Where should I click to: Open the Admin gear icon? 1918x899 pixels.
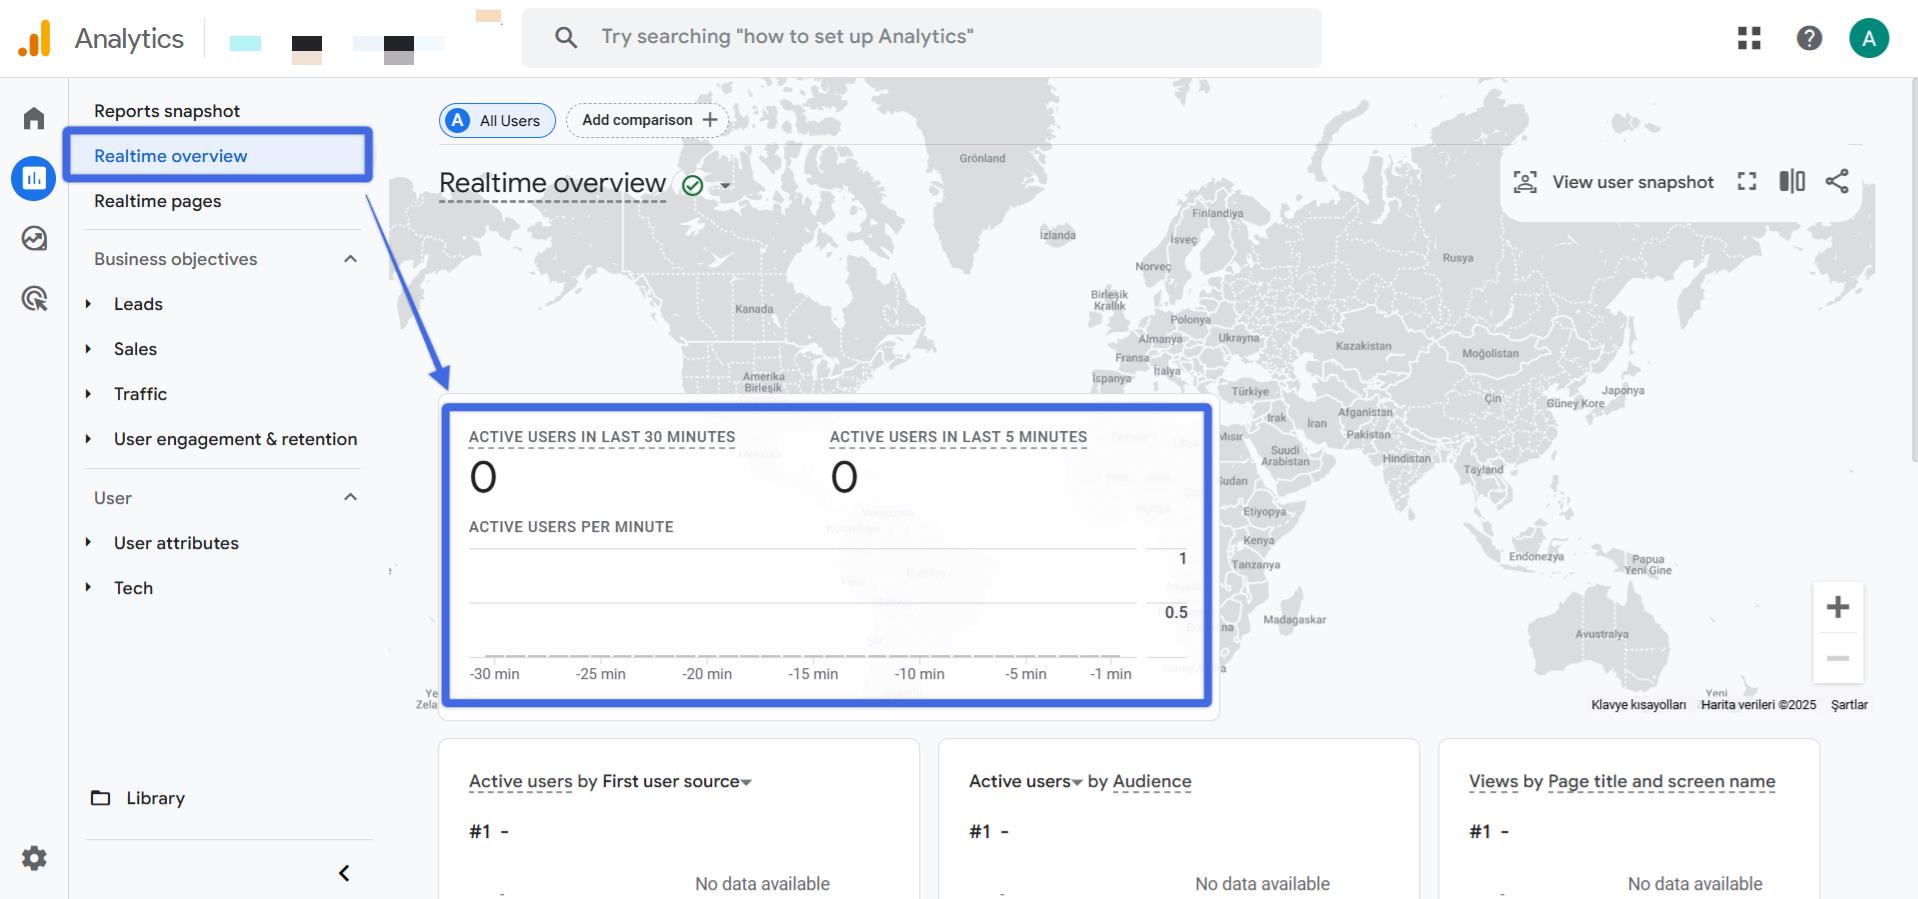click(x=34, y=858)
